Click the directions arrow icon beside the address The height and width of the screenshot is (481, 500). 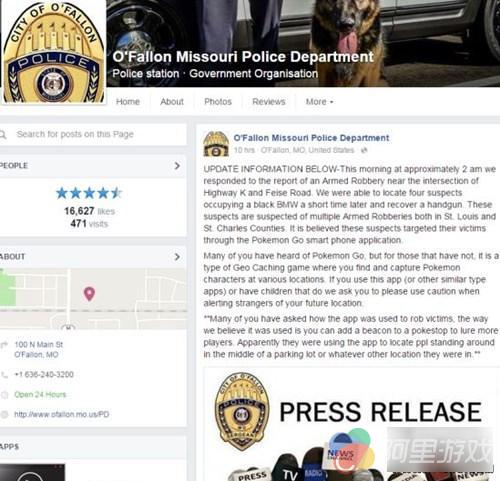[4, 345]
